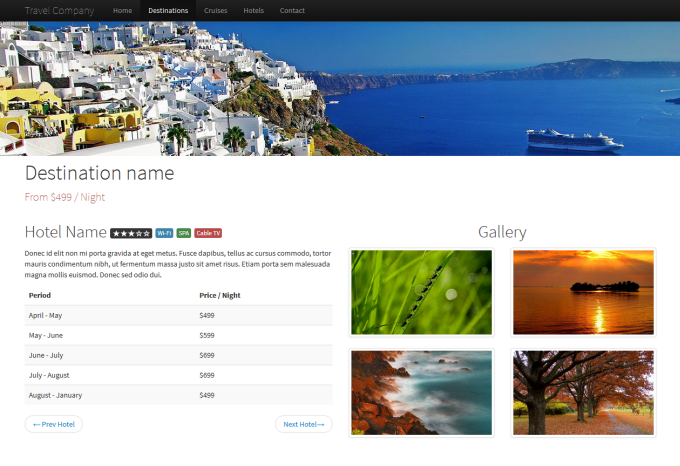The image size is (680, 466).
Task: Click the Hotel Name heading
Action: tap(65, 232)
